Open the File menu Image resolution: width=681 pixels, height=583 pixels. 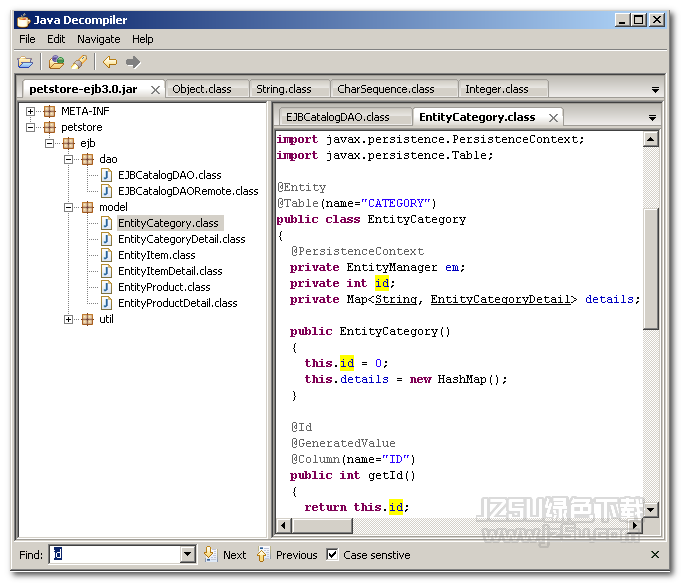tap(27, 39)
